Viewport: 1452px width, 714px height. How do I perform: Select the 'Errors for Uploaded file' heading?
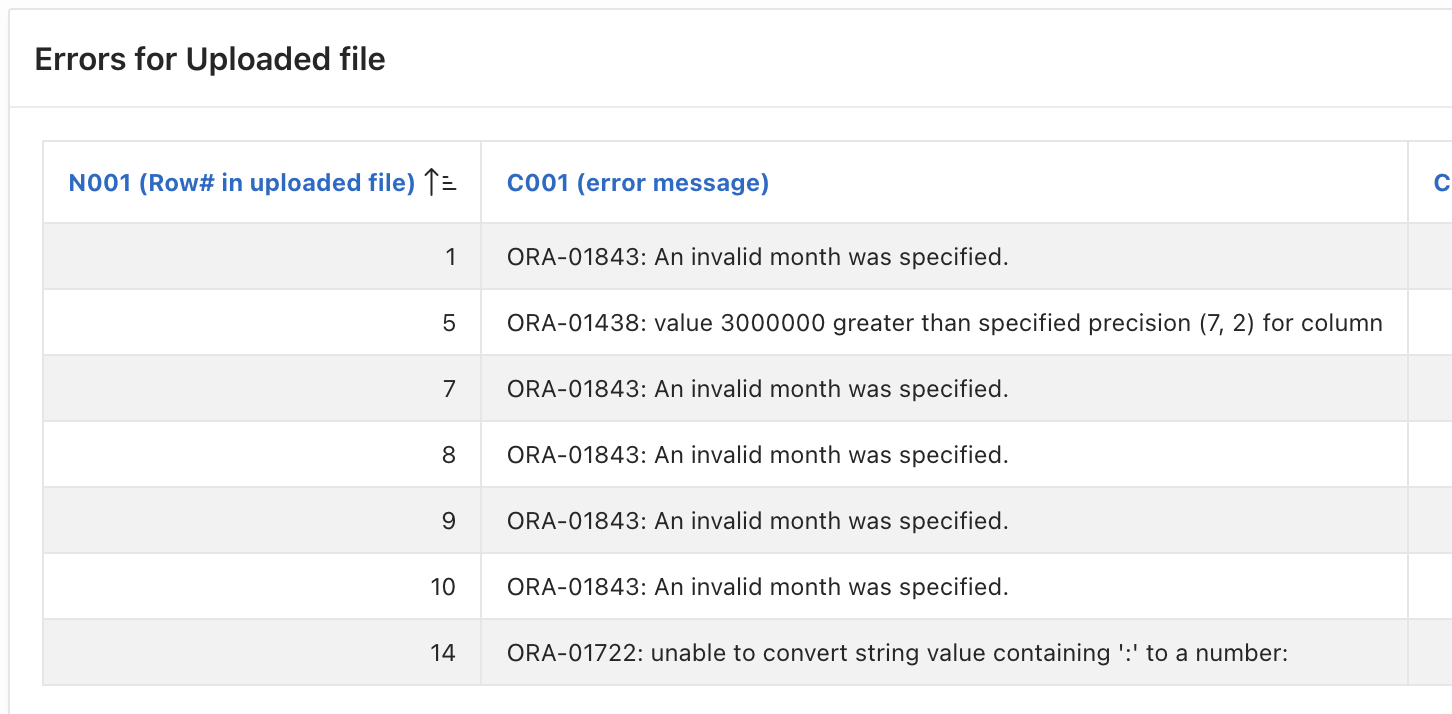click(x=210, y=59)
